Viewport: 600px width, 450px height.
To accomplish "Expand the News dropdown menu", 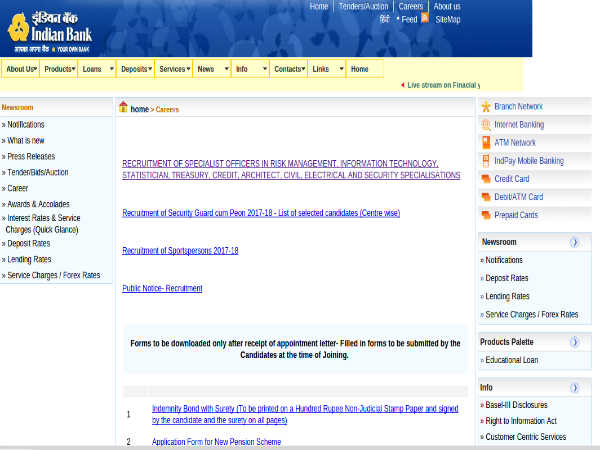I will coord(212,69).
